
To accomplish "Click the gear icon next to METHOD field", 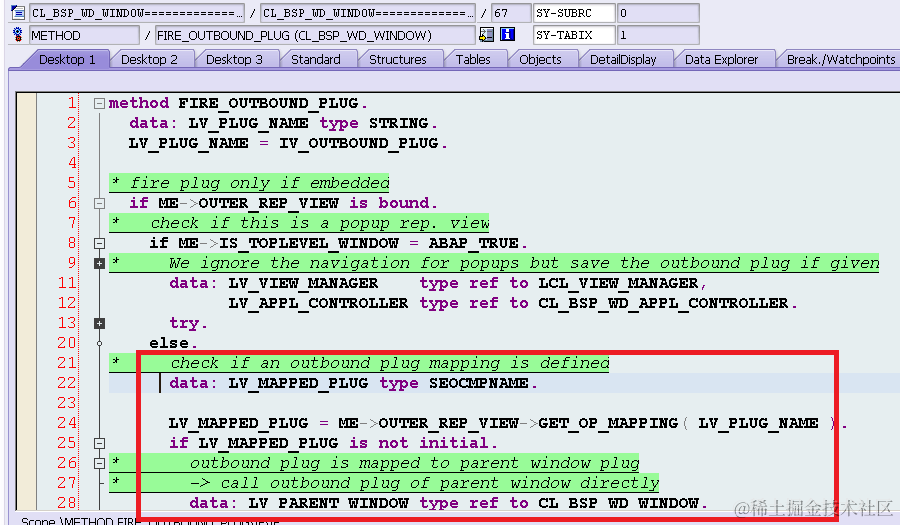I will pyautogui.click(x=18, y=34).
